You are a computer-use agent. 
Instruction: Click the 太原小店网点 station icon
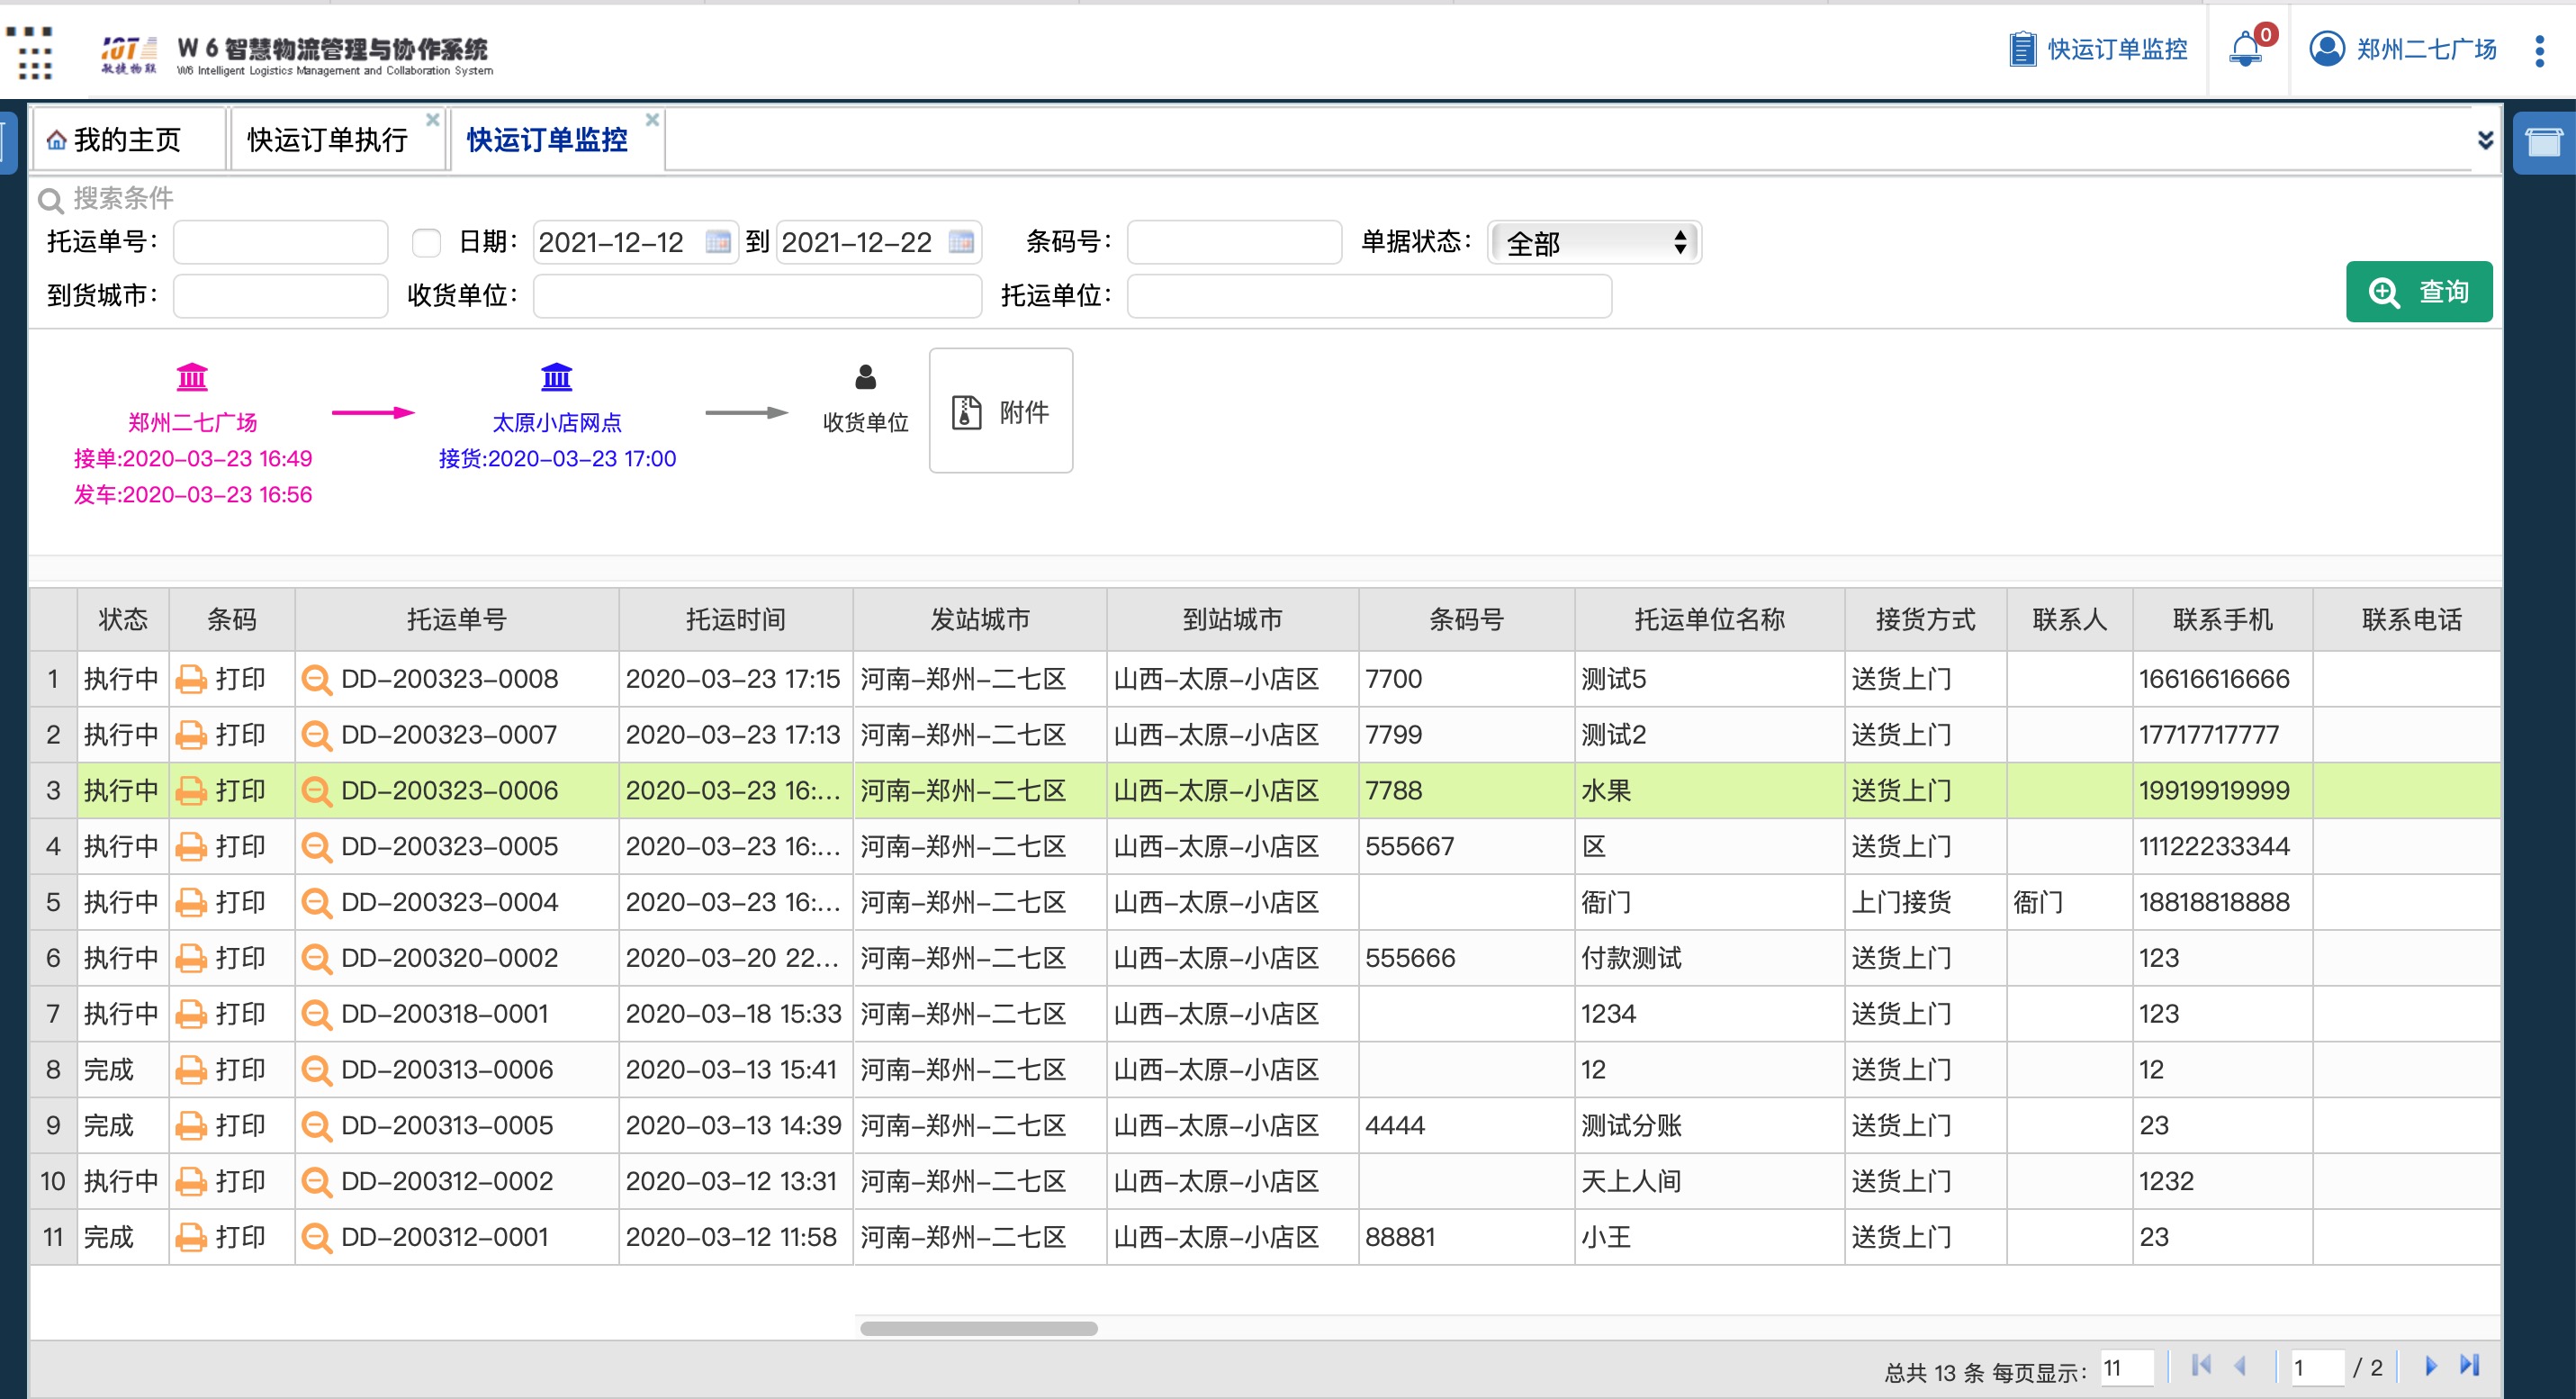(556, 377)
